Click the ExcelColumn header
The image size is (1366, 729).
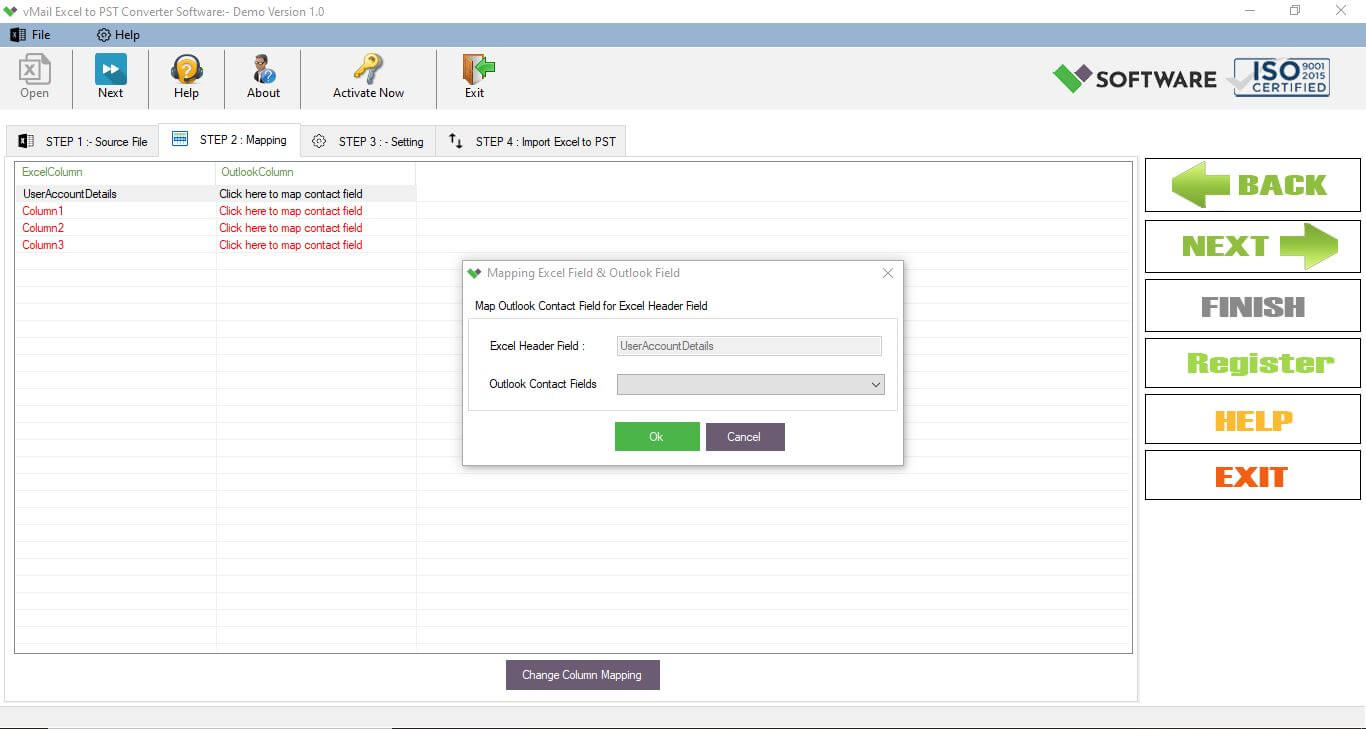[x=116, y=172]
